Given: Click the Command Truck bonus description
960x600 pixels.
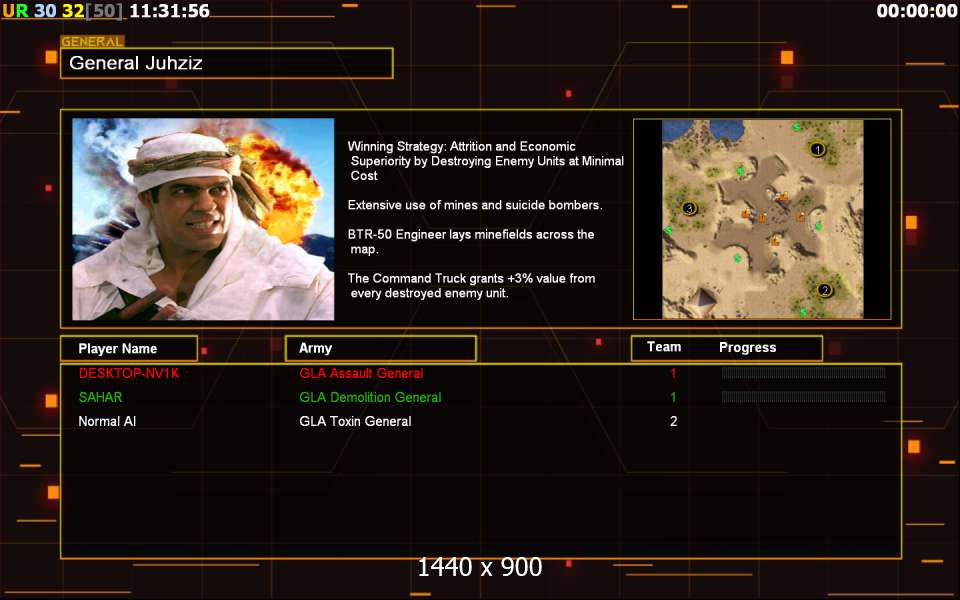Looking at the screenshot, I should point(471,285).
